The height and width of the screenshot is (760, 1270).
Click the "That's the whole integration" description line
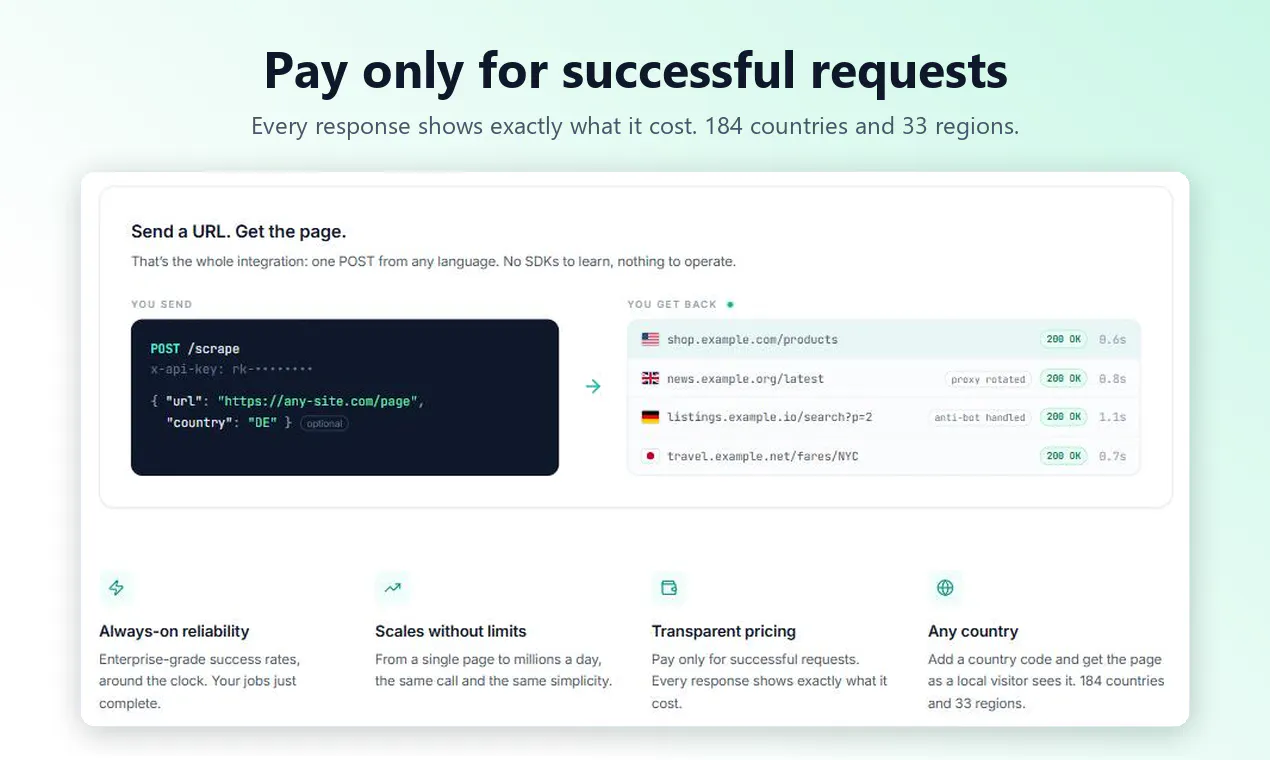(433, 262)
